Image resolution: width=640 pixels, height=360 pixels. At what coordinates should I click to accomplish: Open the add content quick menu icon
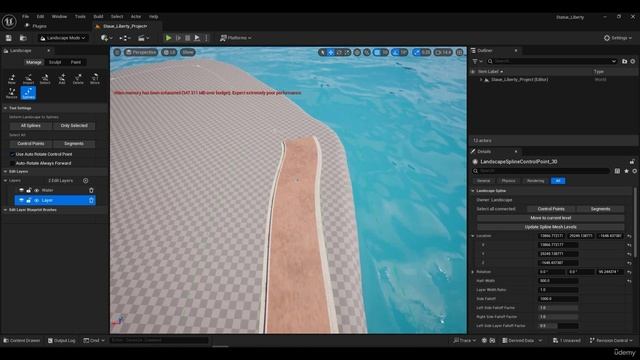pos(106,38)
